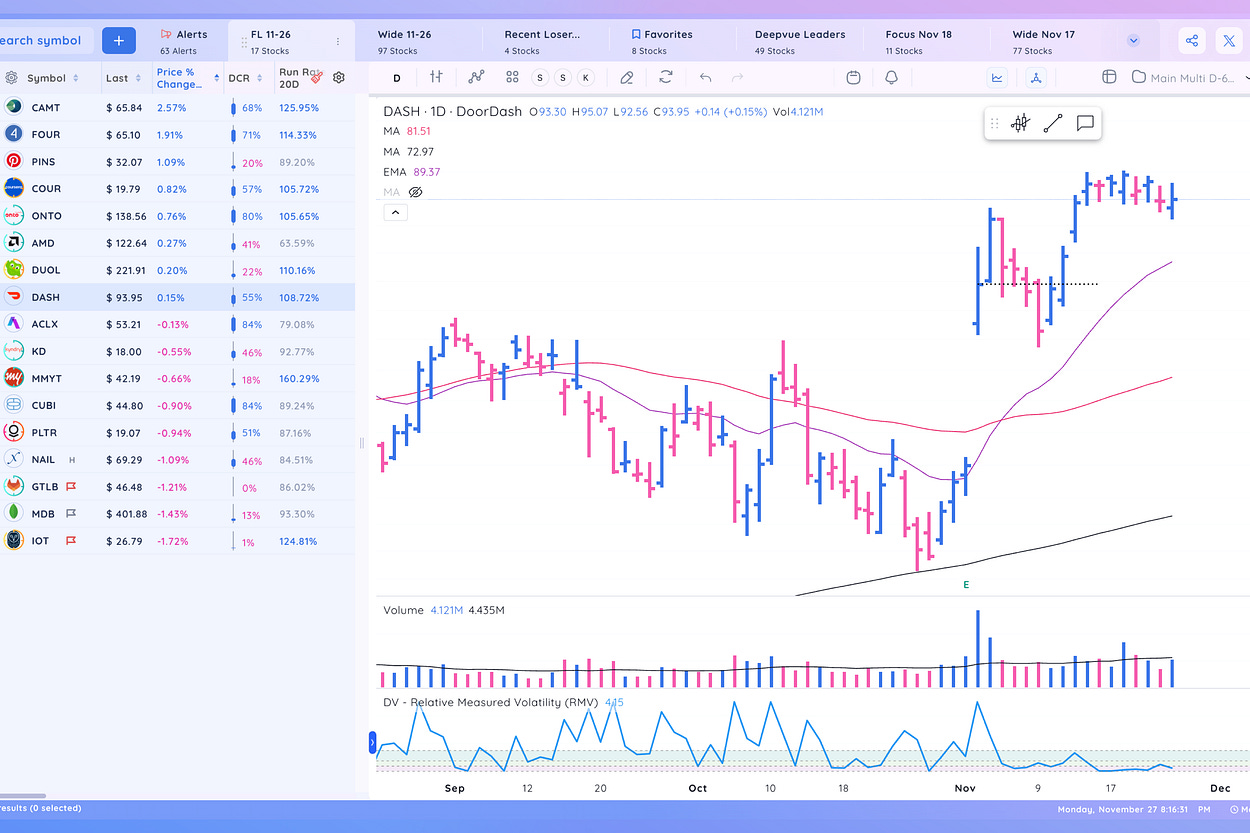
Task: Switch to the Wide Nov 17 tab
Action: [1043, 41]
